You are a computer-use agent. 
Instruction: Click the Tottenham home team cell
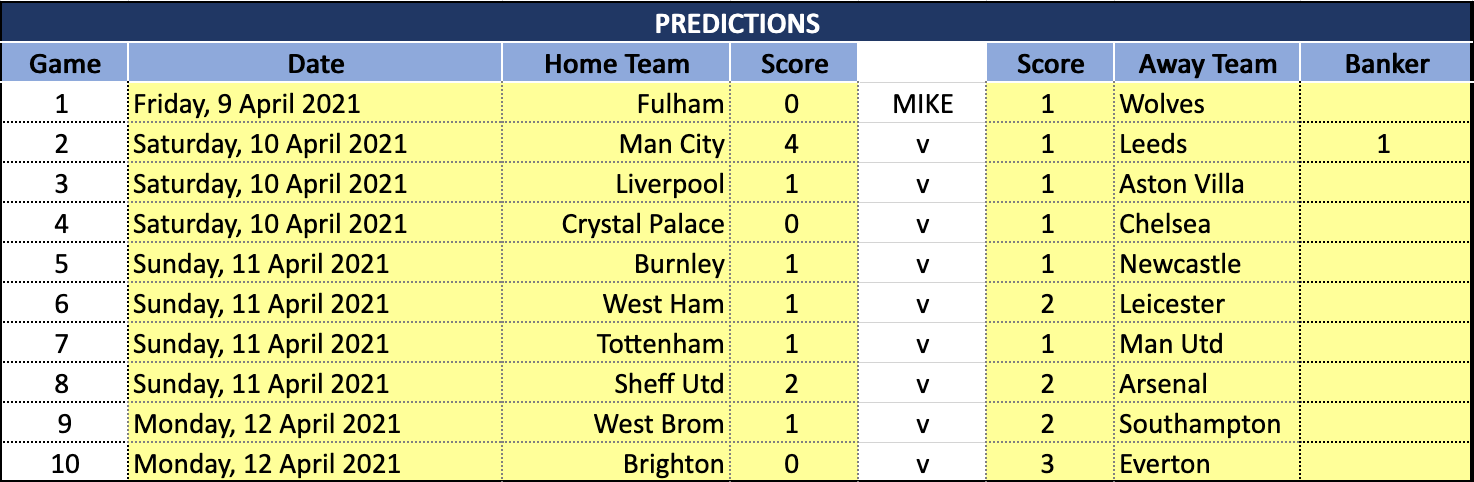(x=616, y=344)
